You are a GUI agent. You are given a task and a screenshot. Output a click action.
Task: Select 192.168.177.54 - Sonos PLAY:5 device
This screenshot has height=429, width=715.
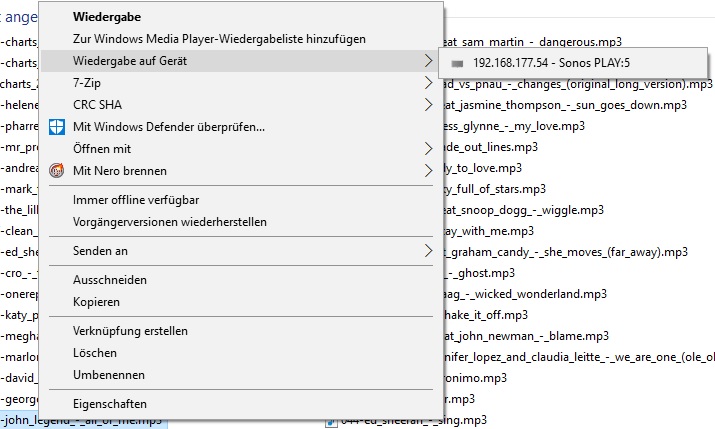click(559, 62)
